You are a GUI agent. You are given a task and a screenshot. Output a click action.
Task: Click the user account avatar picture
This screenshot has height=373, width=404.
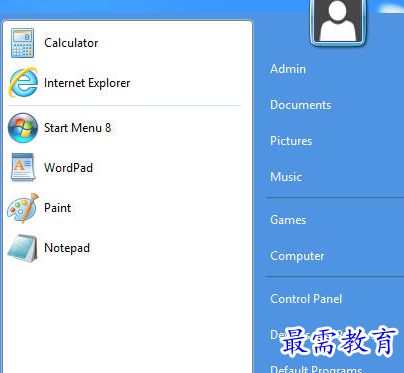pos(338,21)
